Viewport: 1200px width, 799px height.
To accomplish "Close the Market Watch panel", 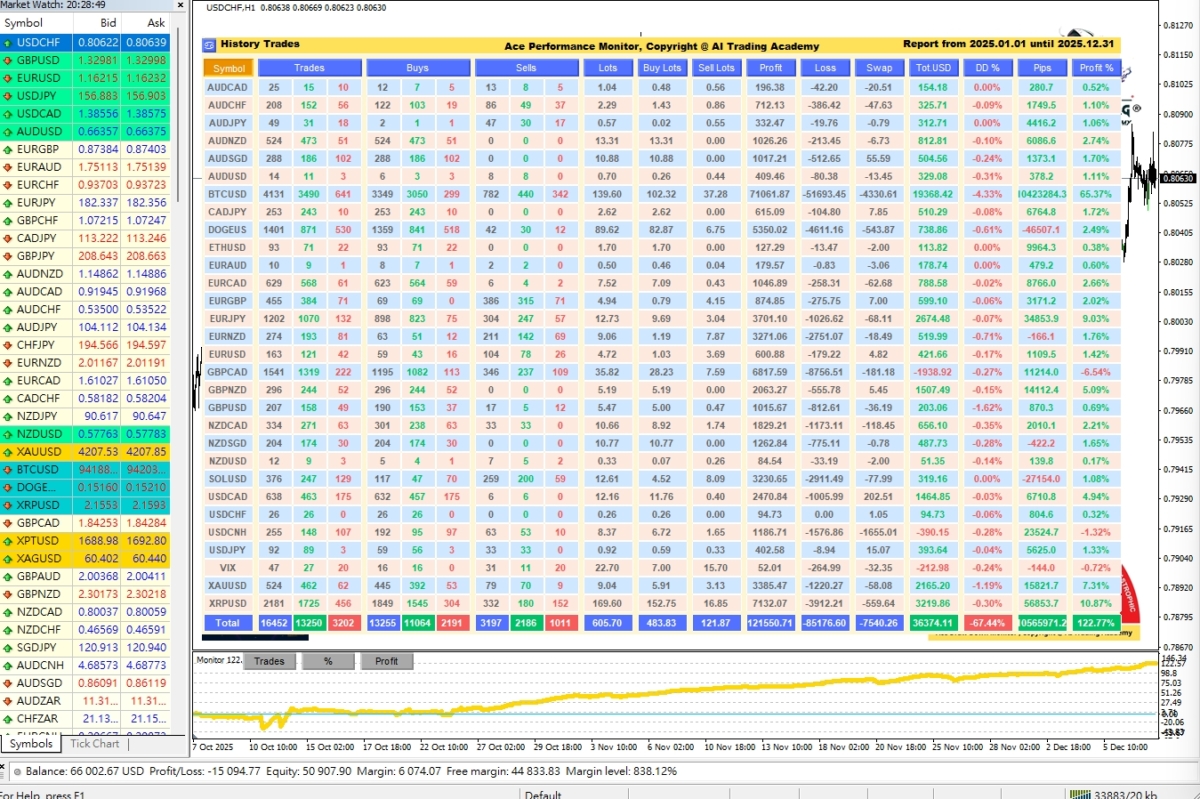I will pos(181,5).
